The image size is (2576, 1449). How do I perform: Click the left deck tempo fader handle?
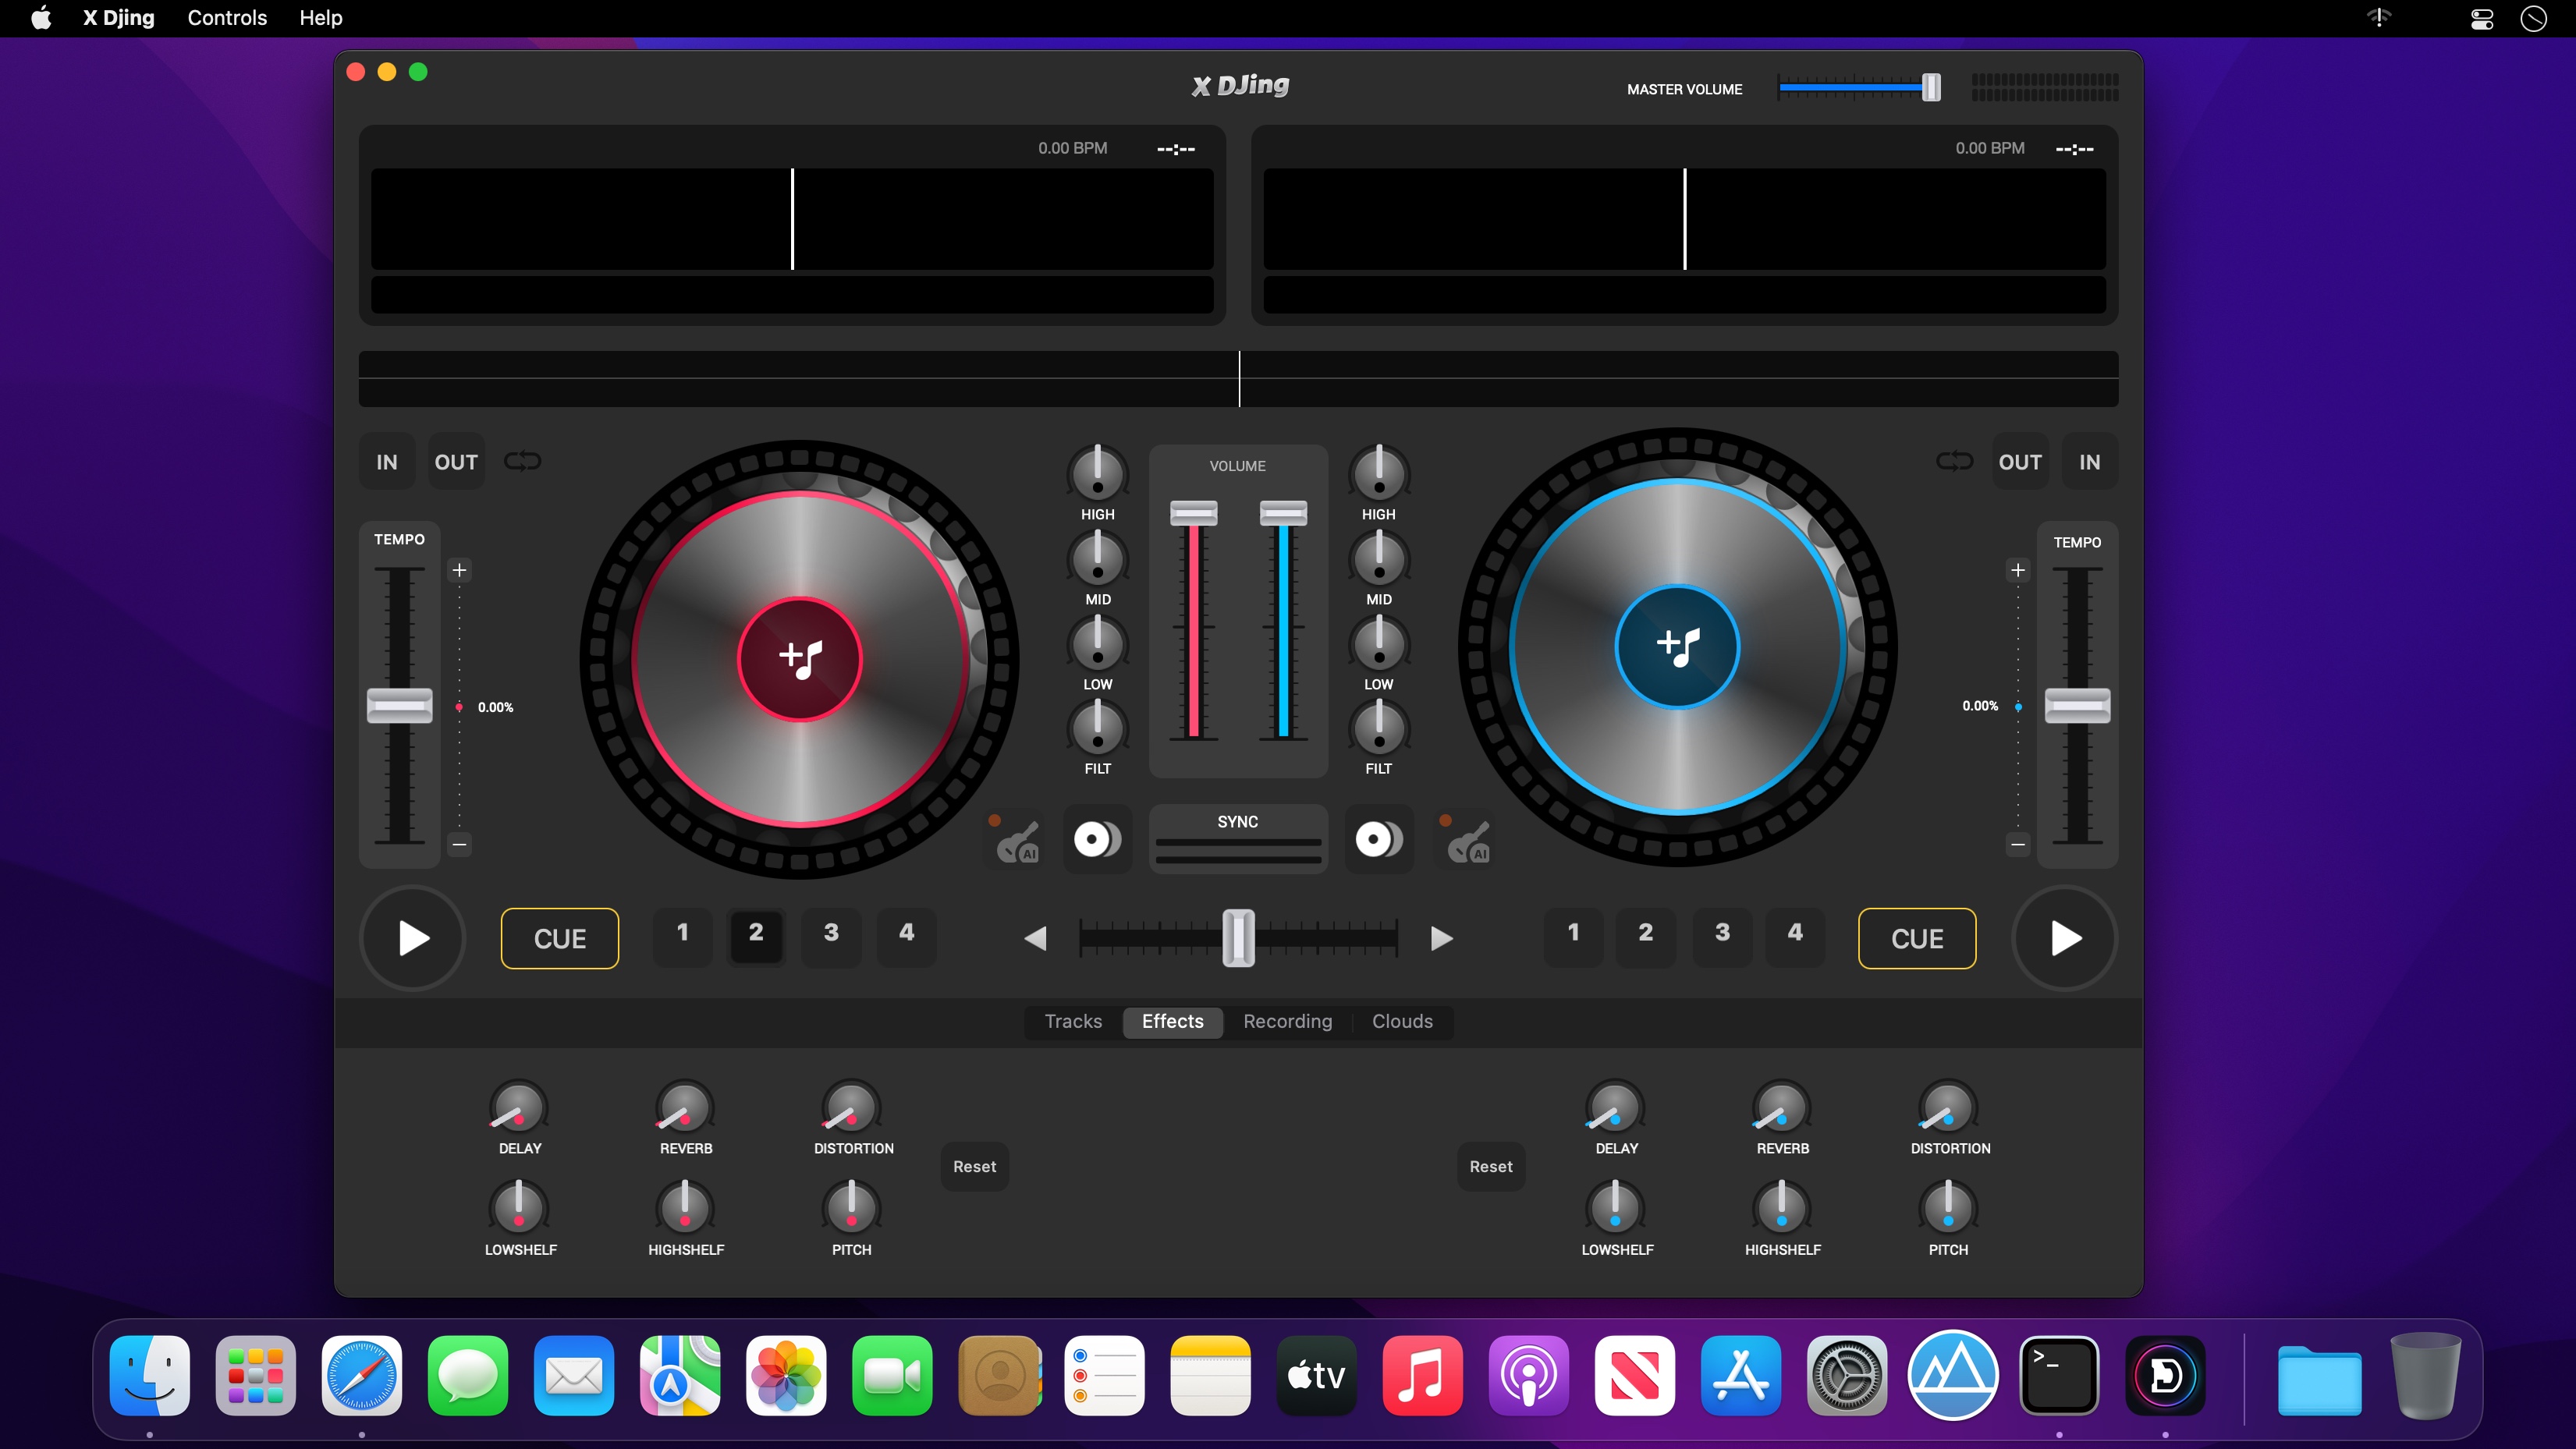click(399, 706)
